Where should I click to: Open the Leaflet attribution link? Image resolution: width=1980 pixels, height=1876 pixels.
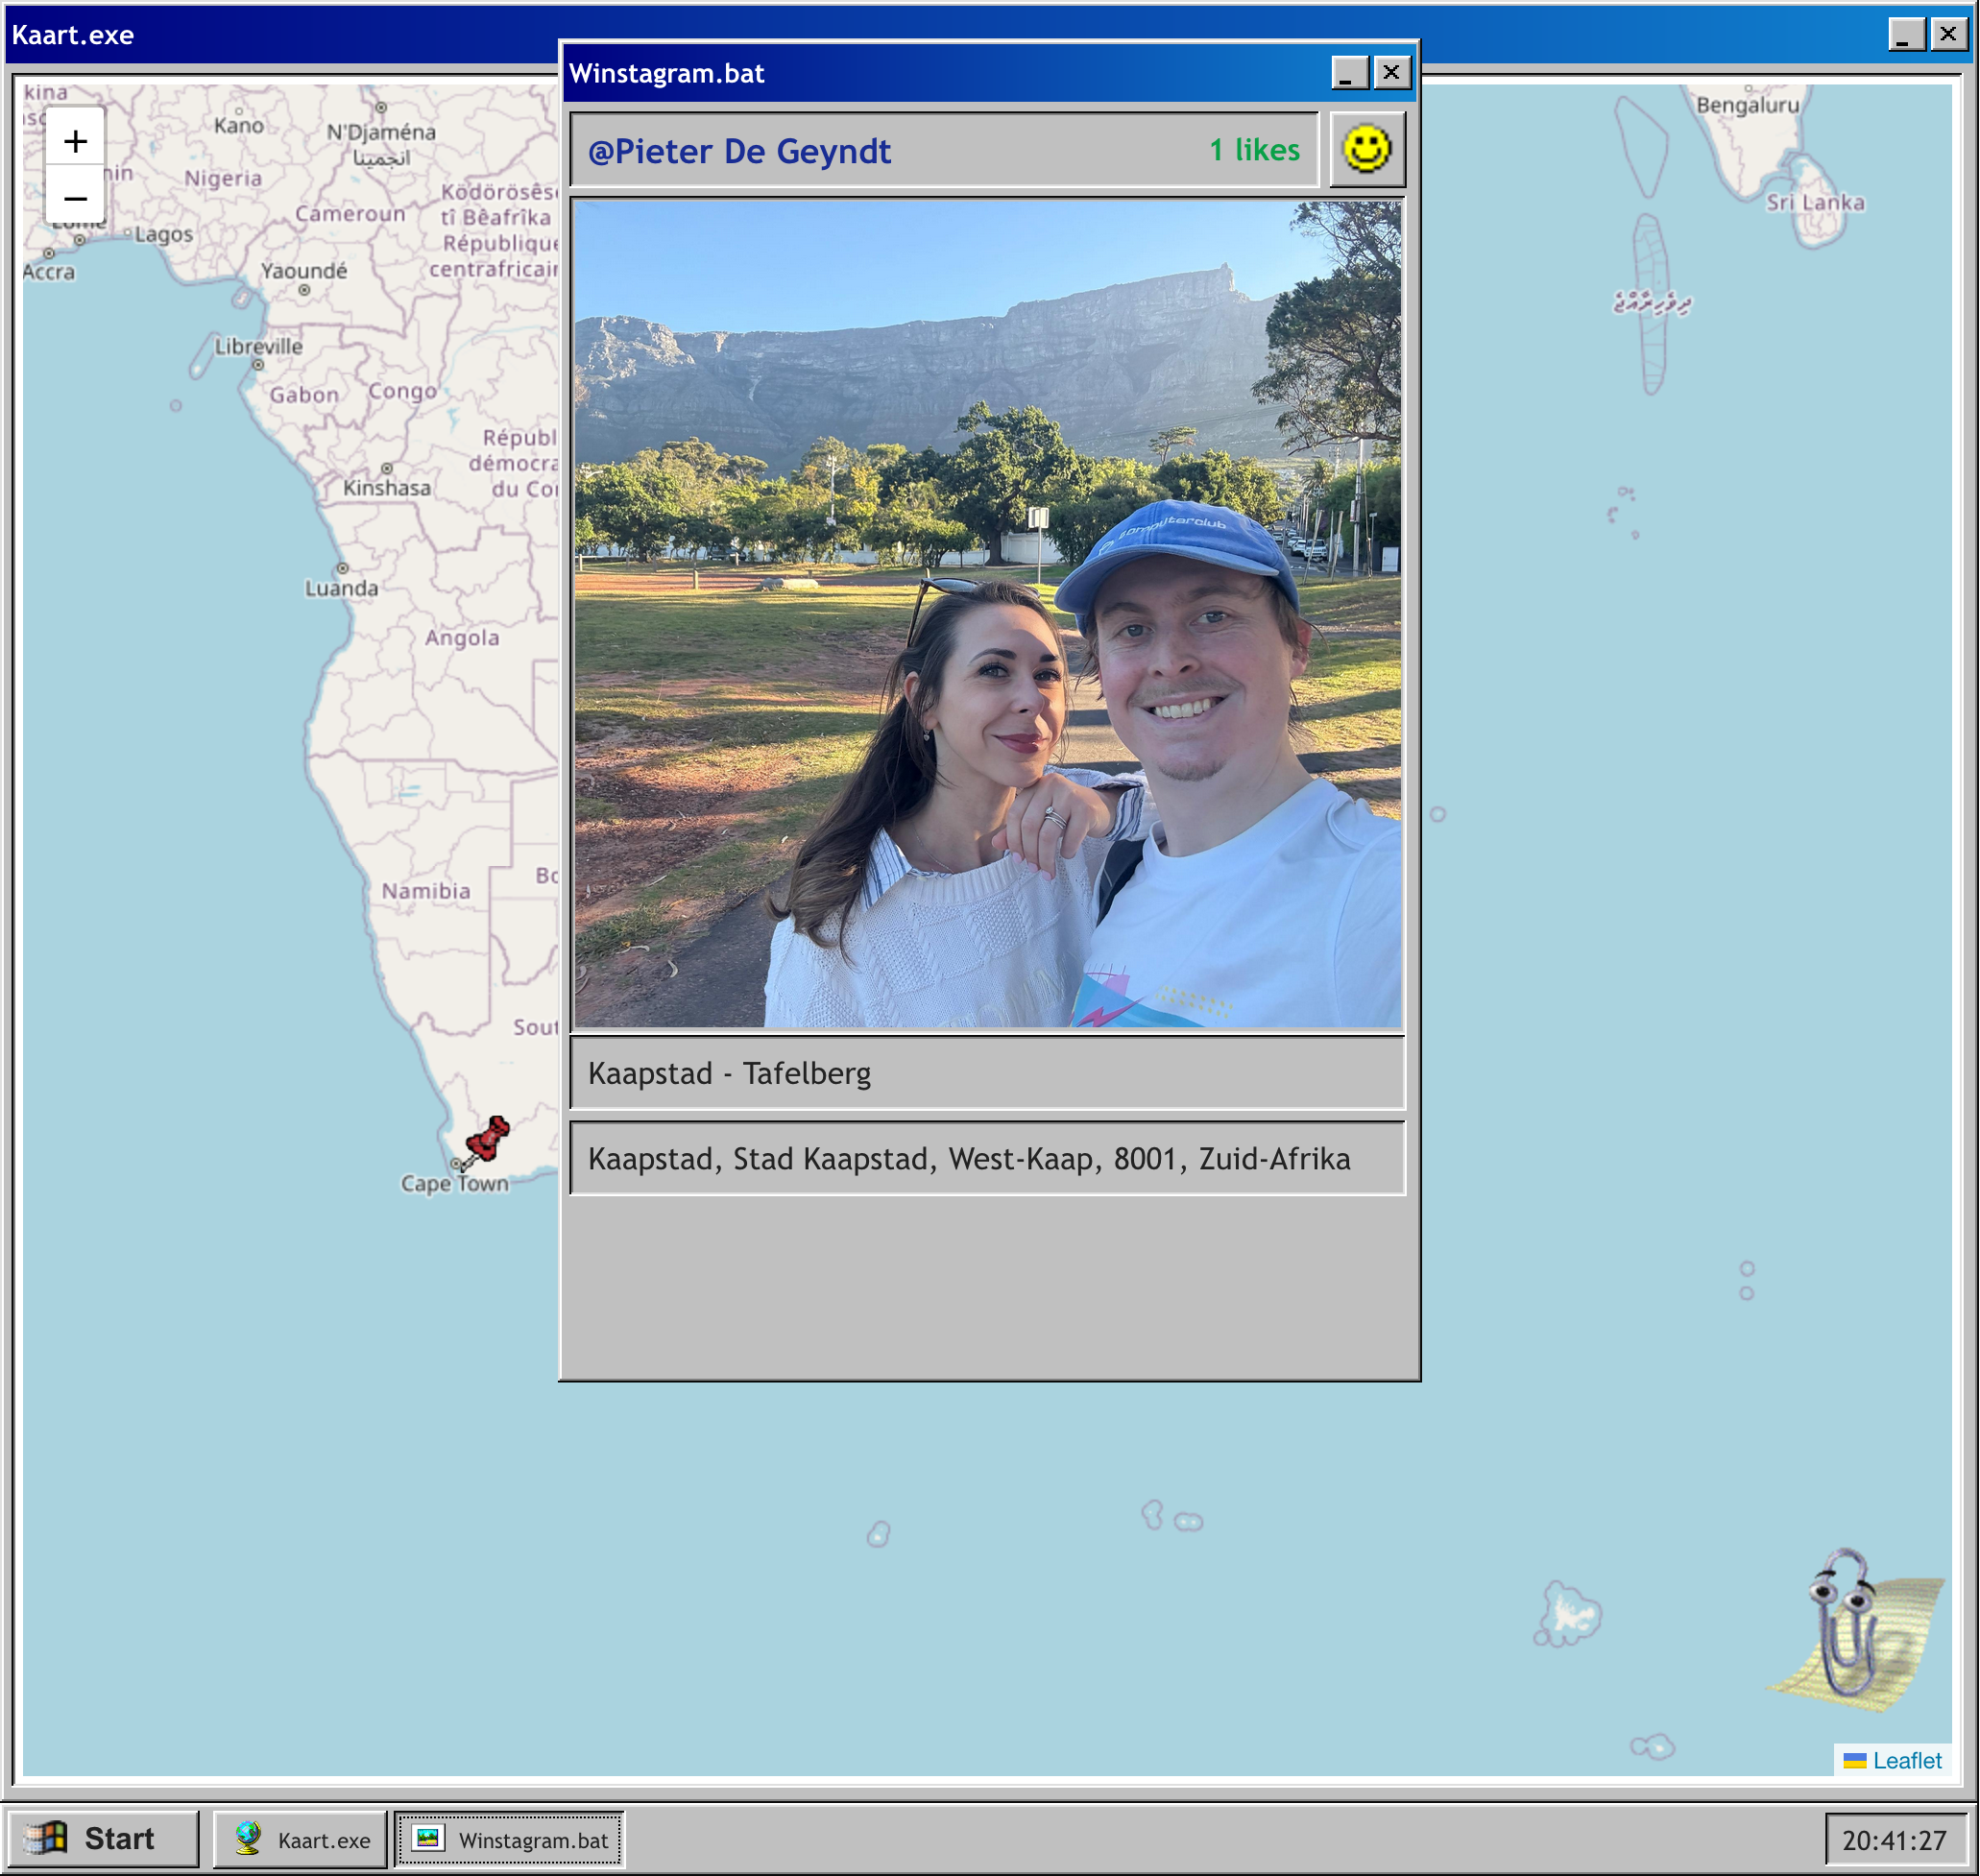(x=1906, y=1760)
